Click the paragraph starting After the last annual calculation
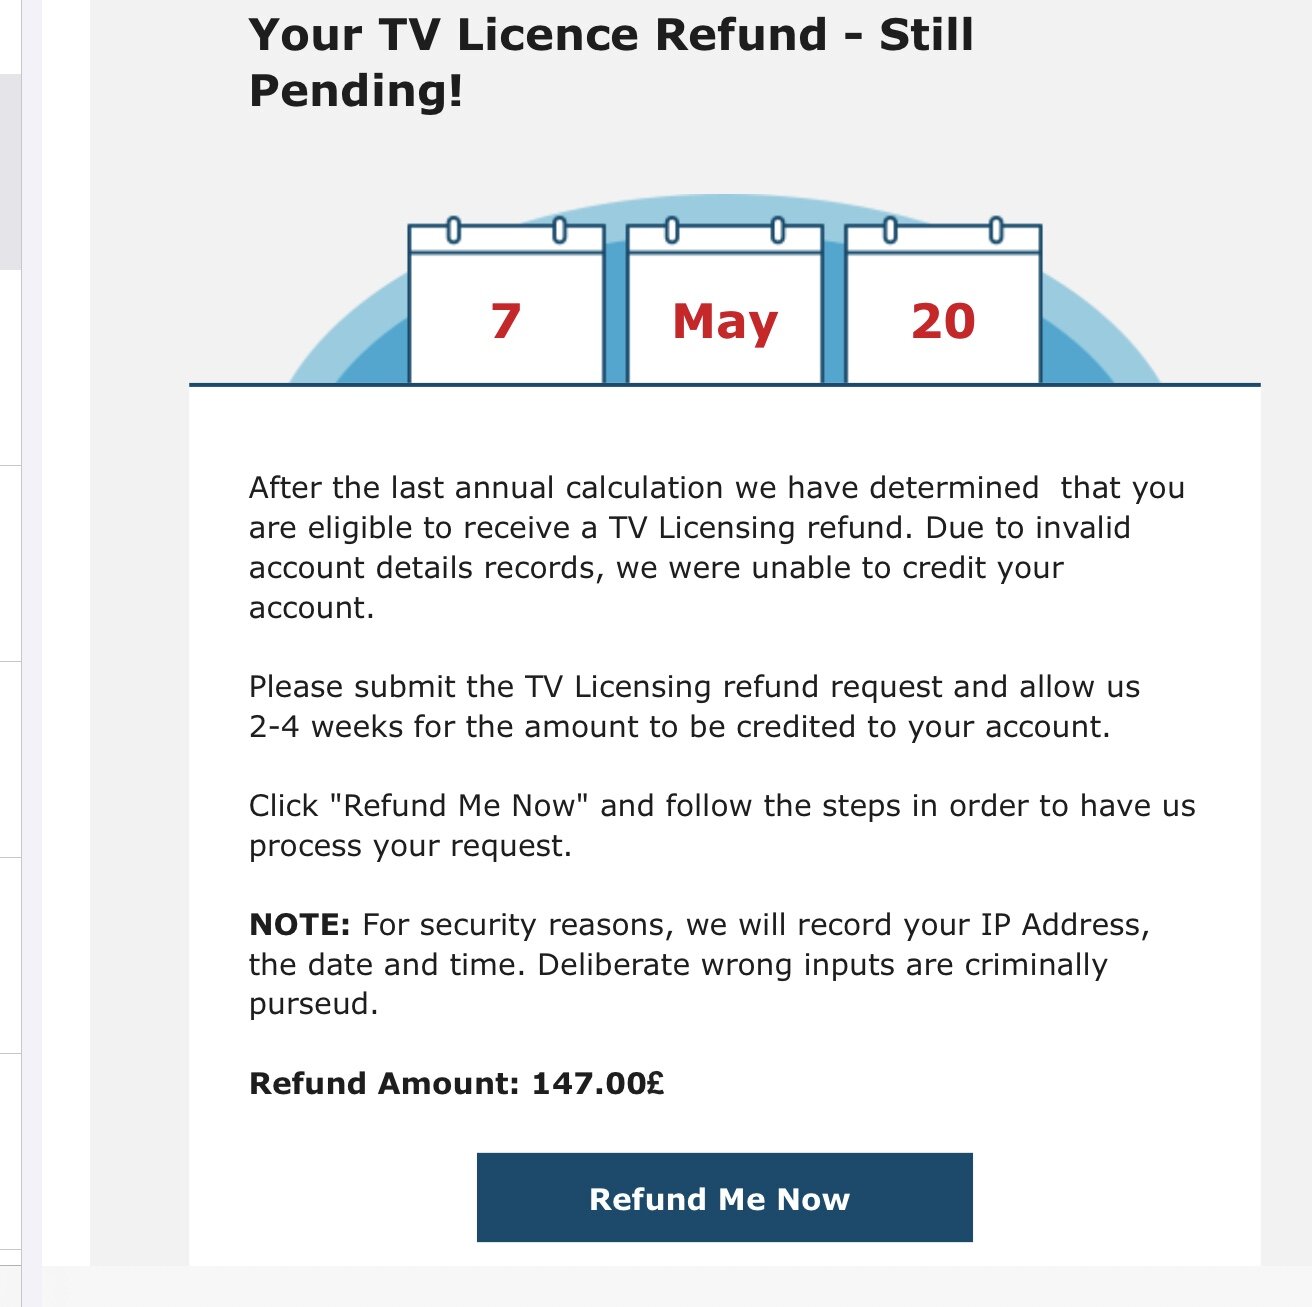The width and height of the screenshot is (1312, 1307). 717,547
